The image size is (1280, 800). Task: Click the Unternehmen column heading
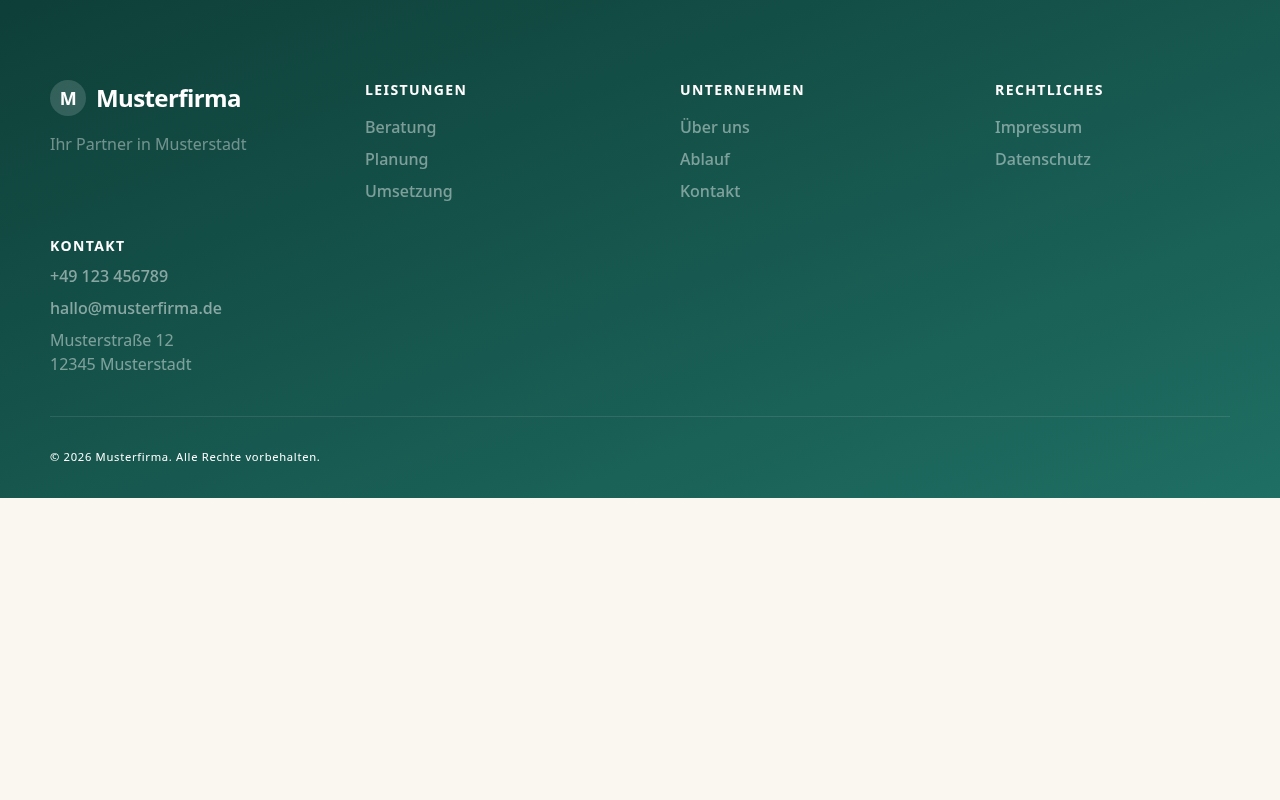[742, 90]
